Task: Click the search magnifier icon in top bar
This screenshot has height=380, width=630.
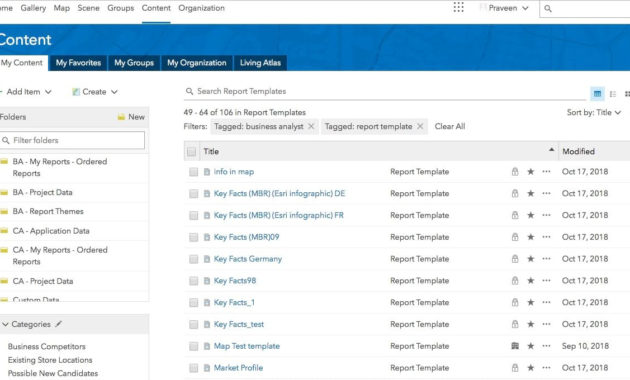Action: click(x=548, y=8)
